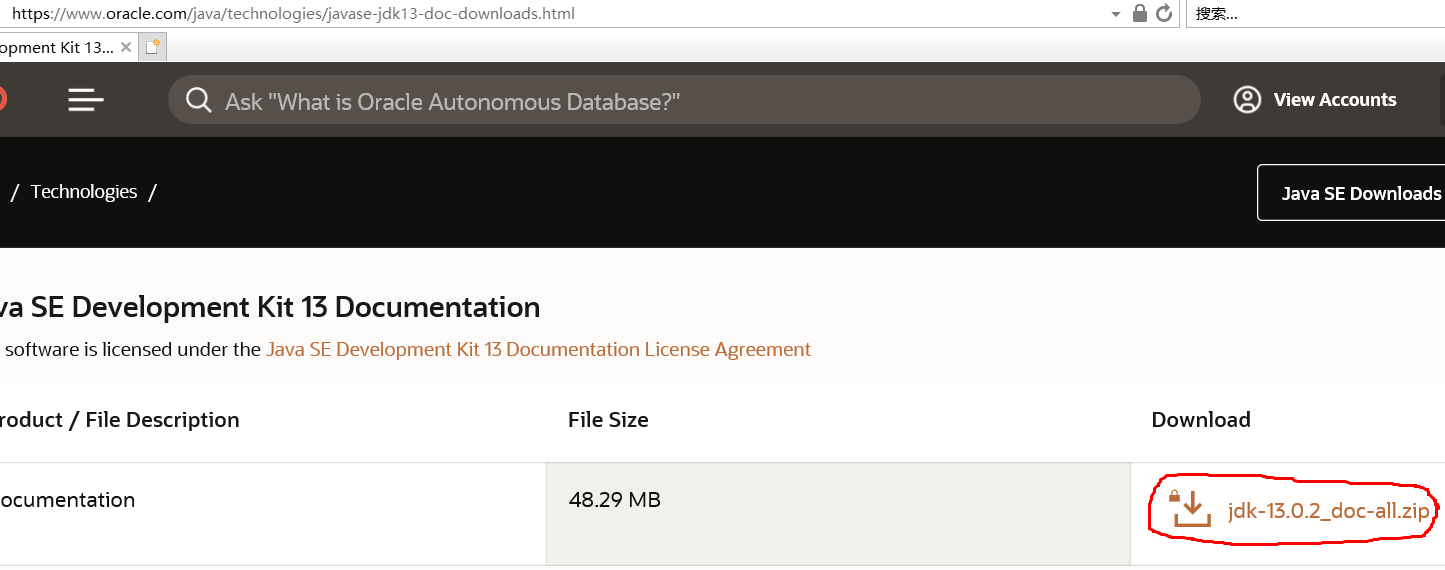Screen dimensions: 1445x570
Task: Go to the Technologies breadcrumb
Action: 84,192
